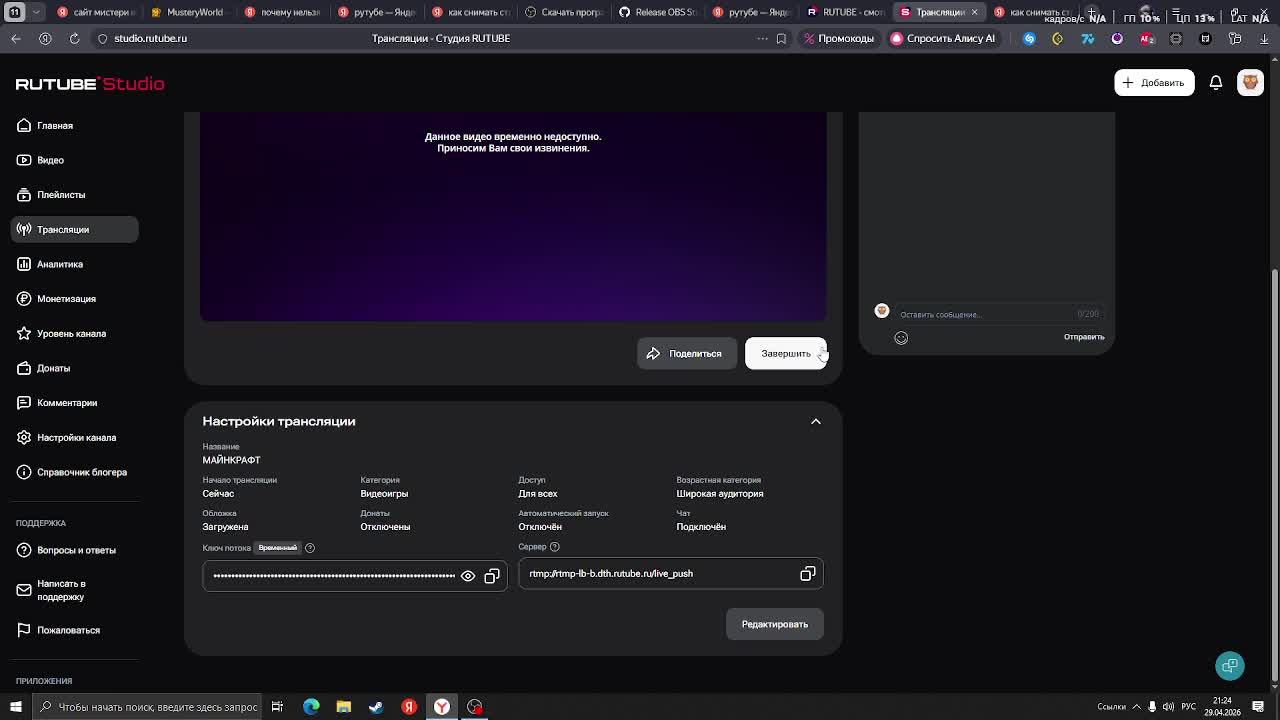Click Завершить to end the stream
Image resolution: width=1280 pixels, height=720 pixels.
(786, 353)
